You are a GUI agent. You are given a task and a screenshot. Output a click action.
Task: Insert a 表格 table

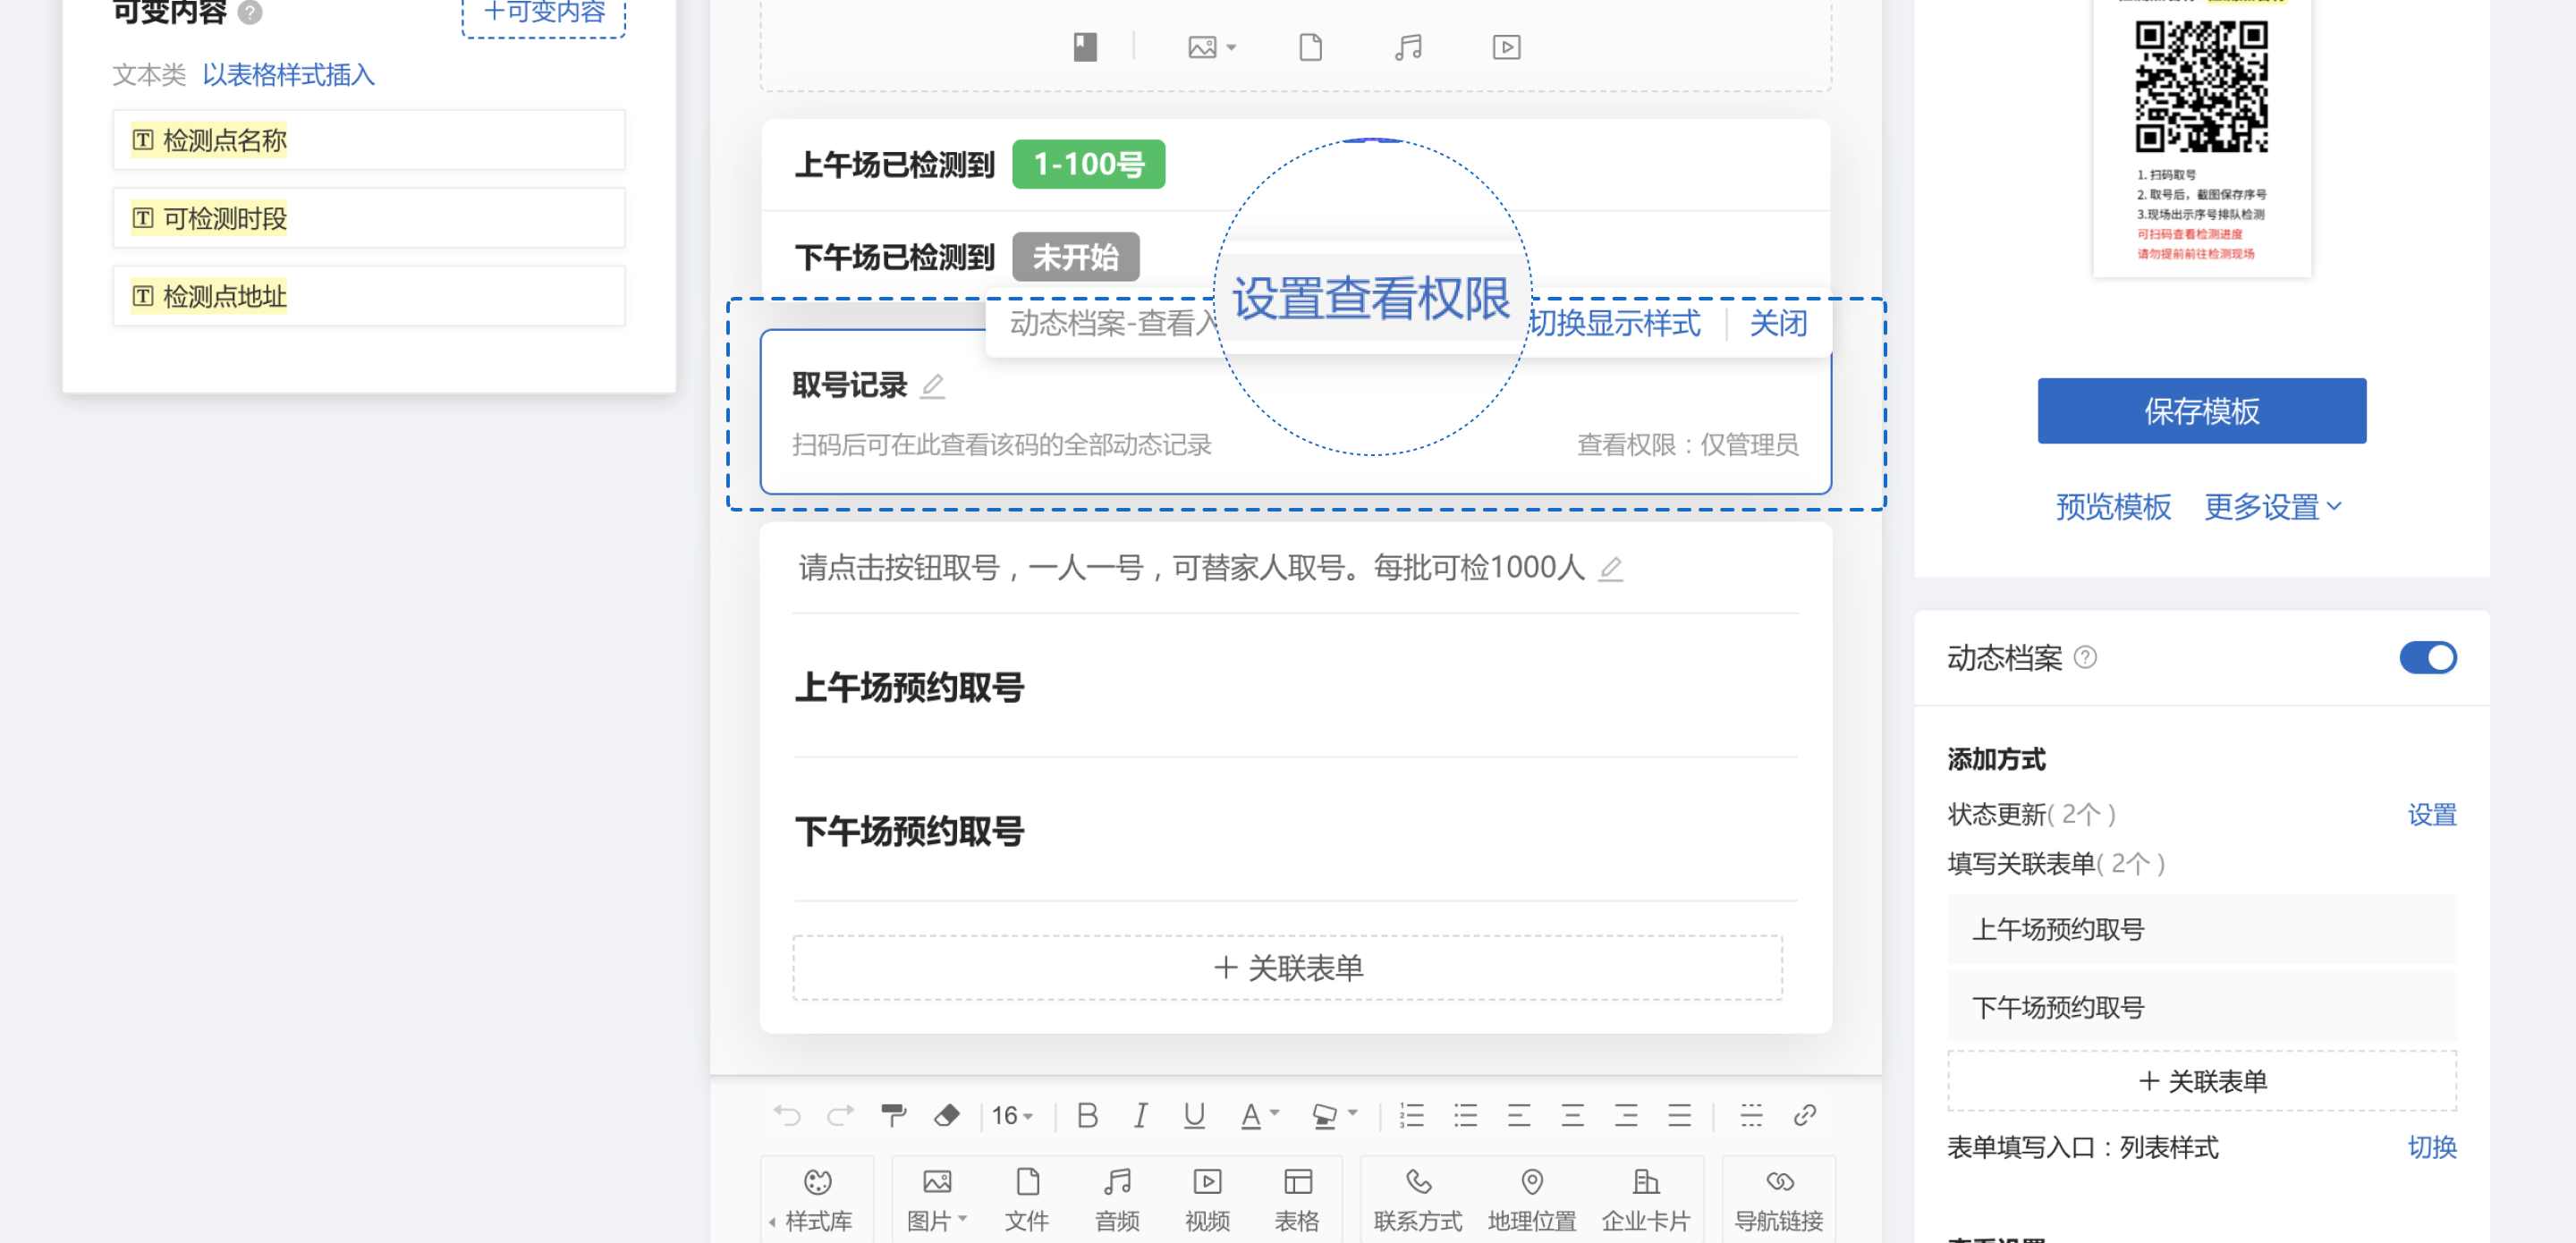[x=1297, y=1198]
